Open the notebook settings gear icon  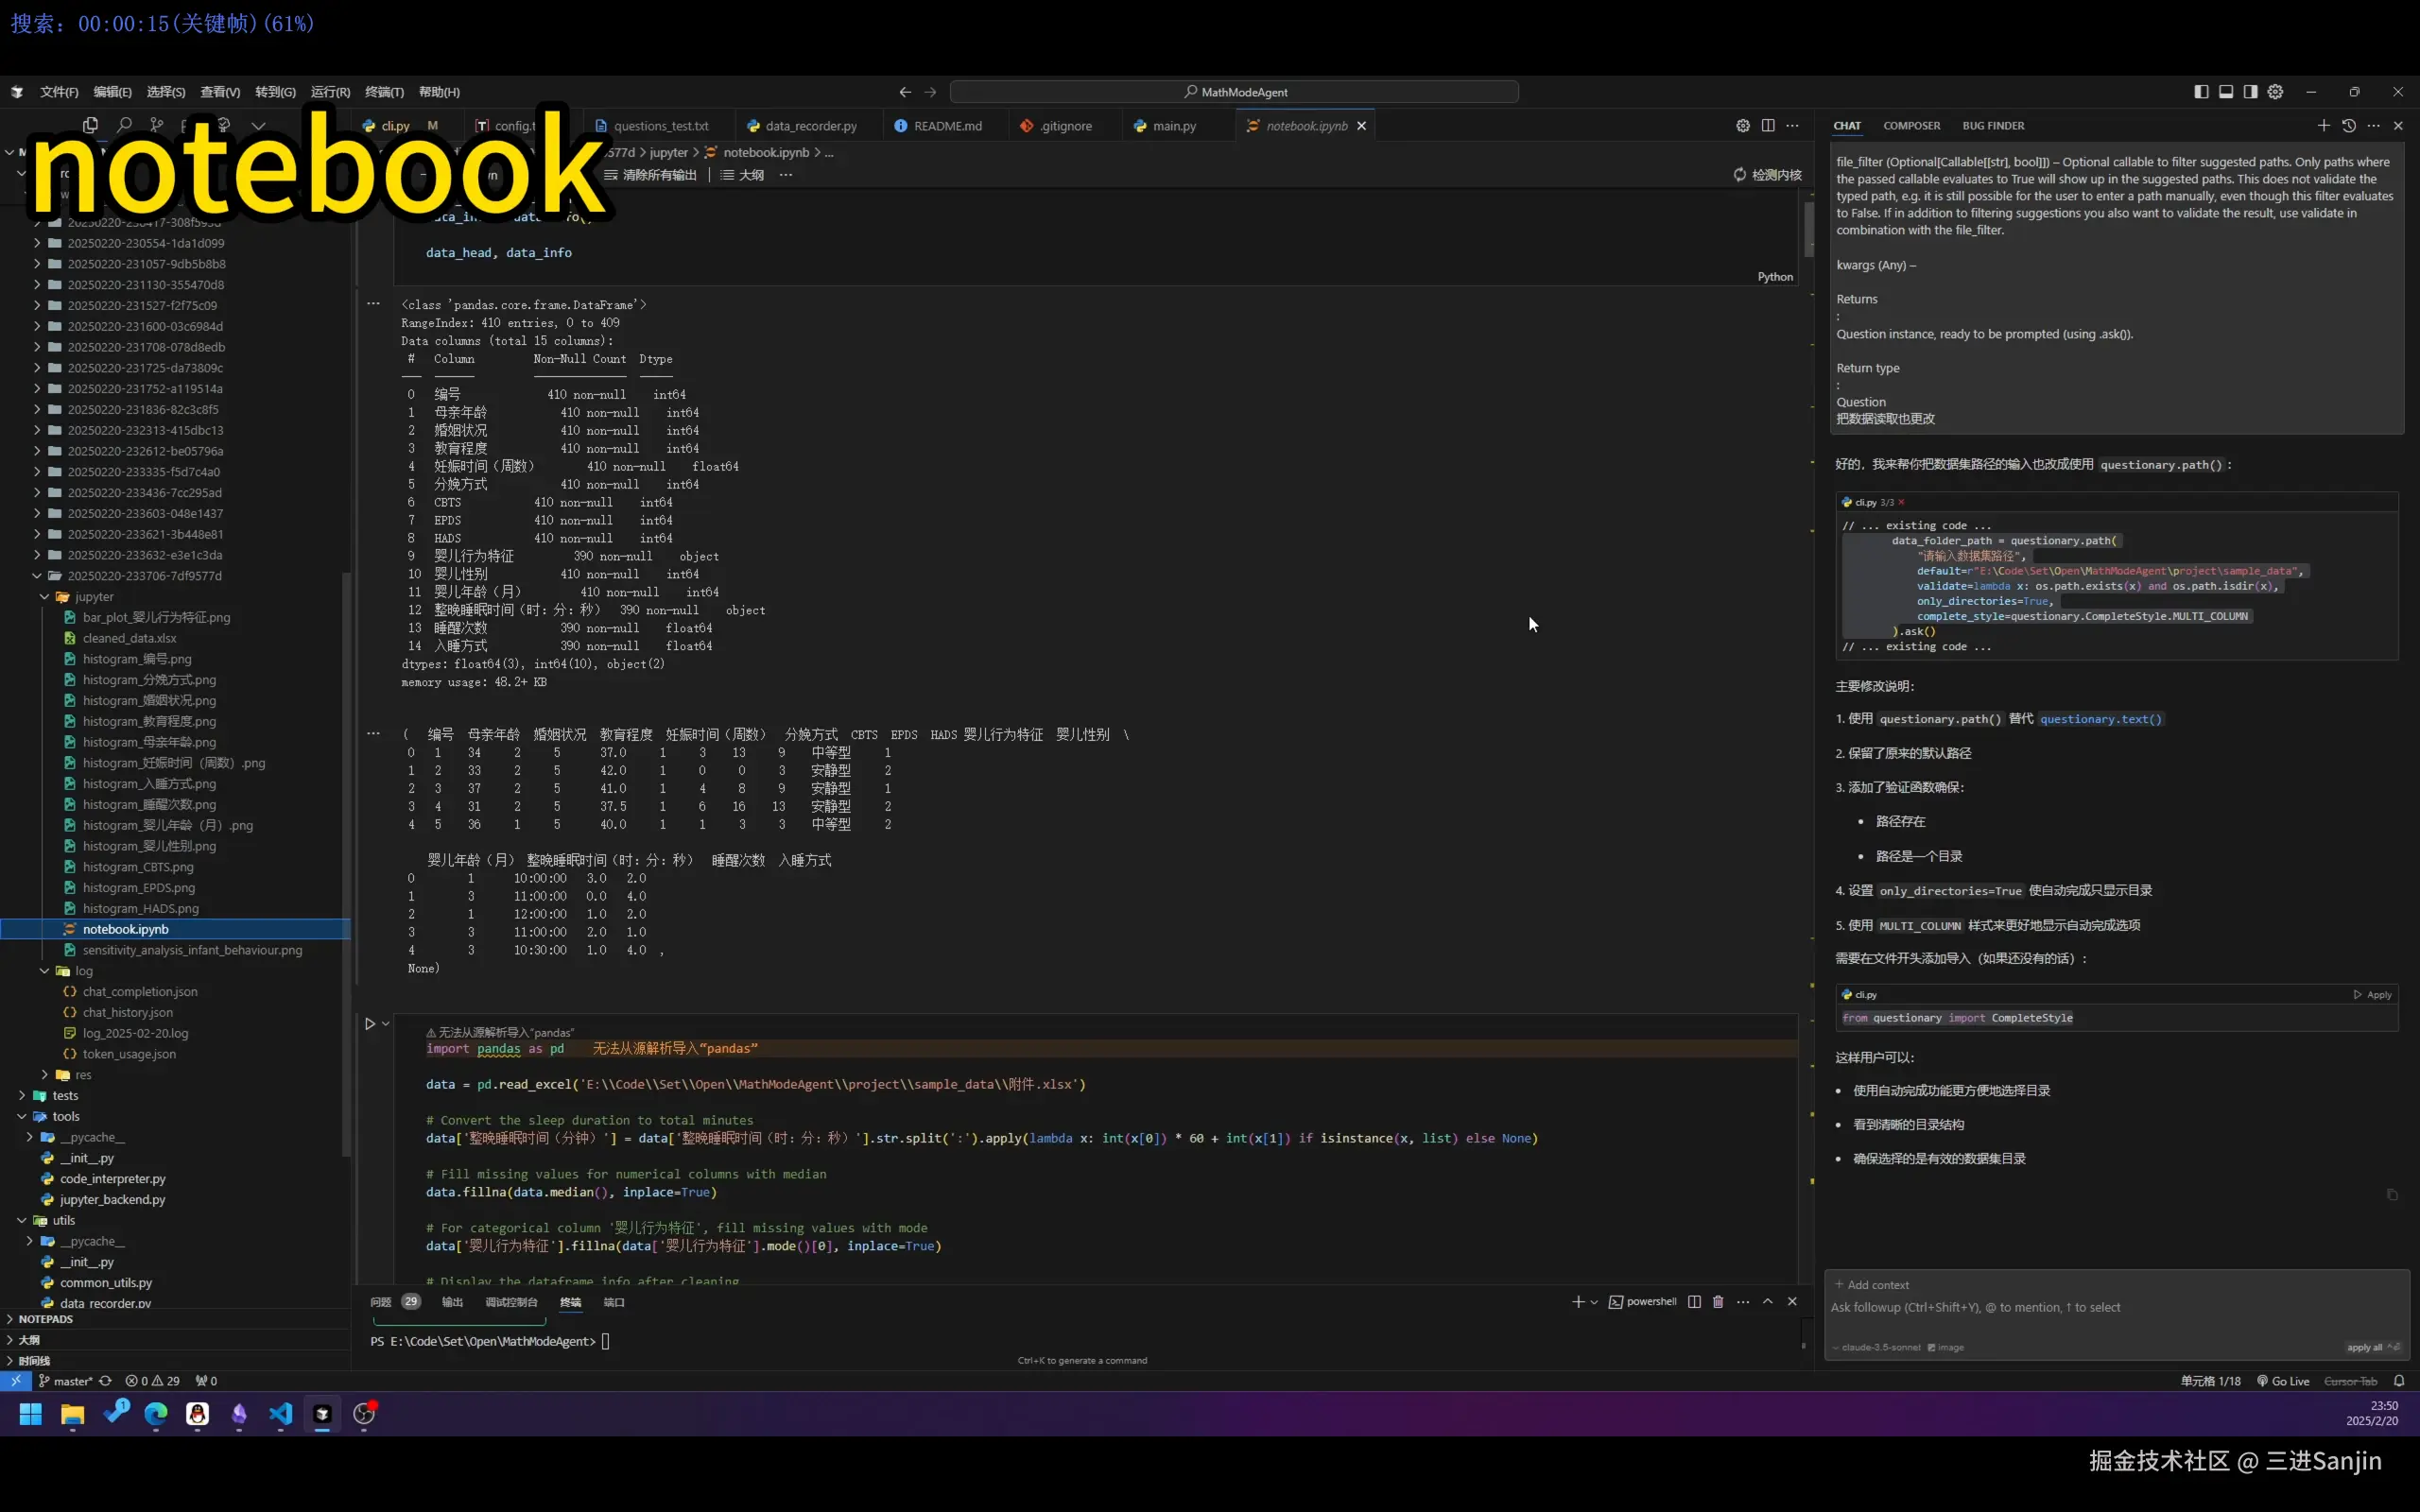click(x=1743, y=126)
